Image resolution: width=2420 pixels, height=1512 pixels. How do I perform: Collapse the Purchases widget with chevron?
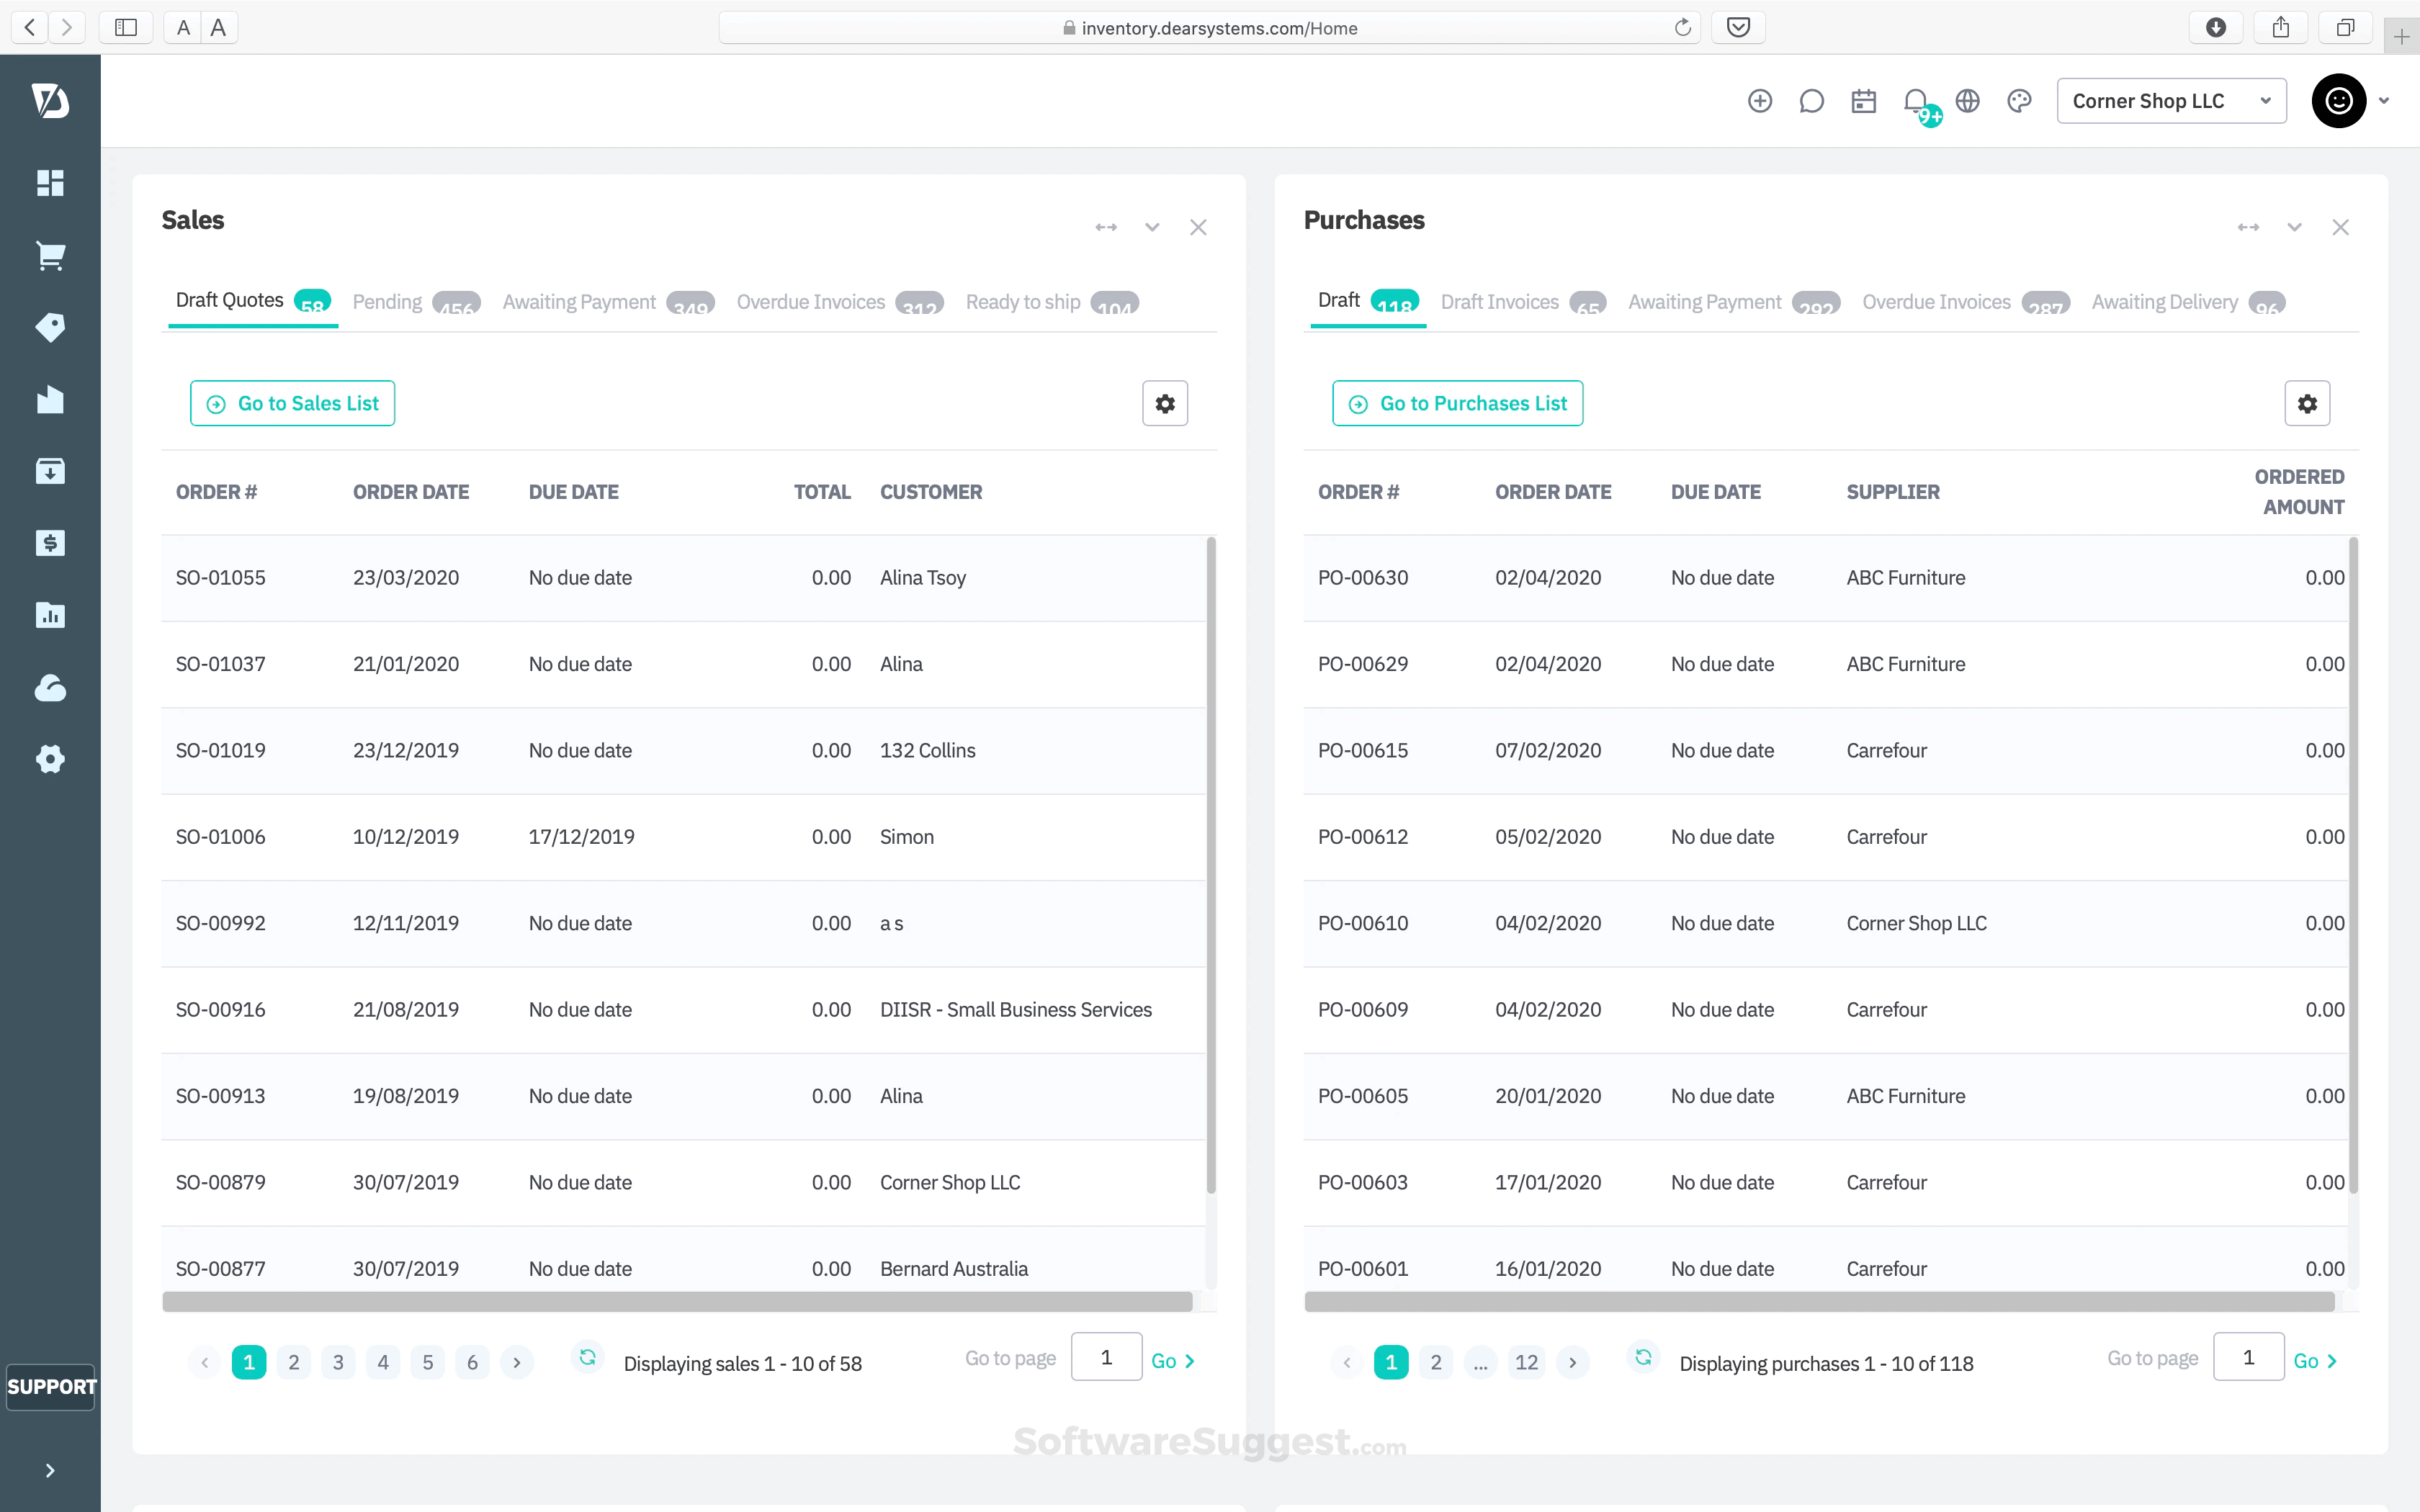point(2294,227)
